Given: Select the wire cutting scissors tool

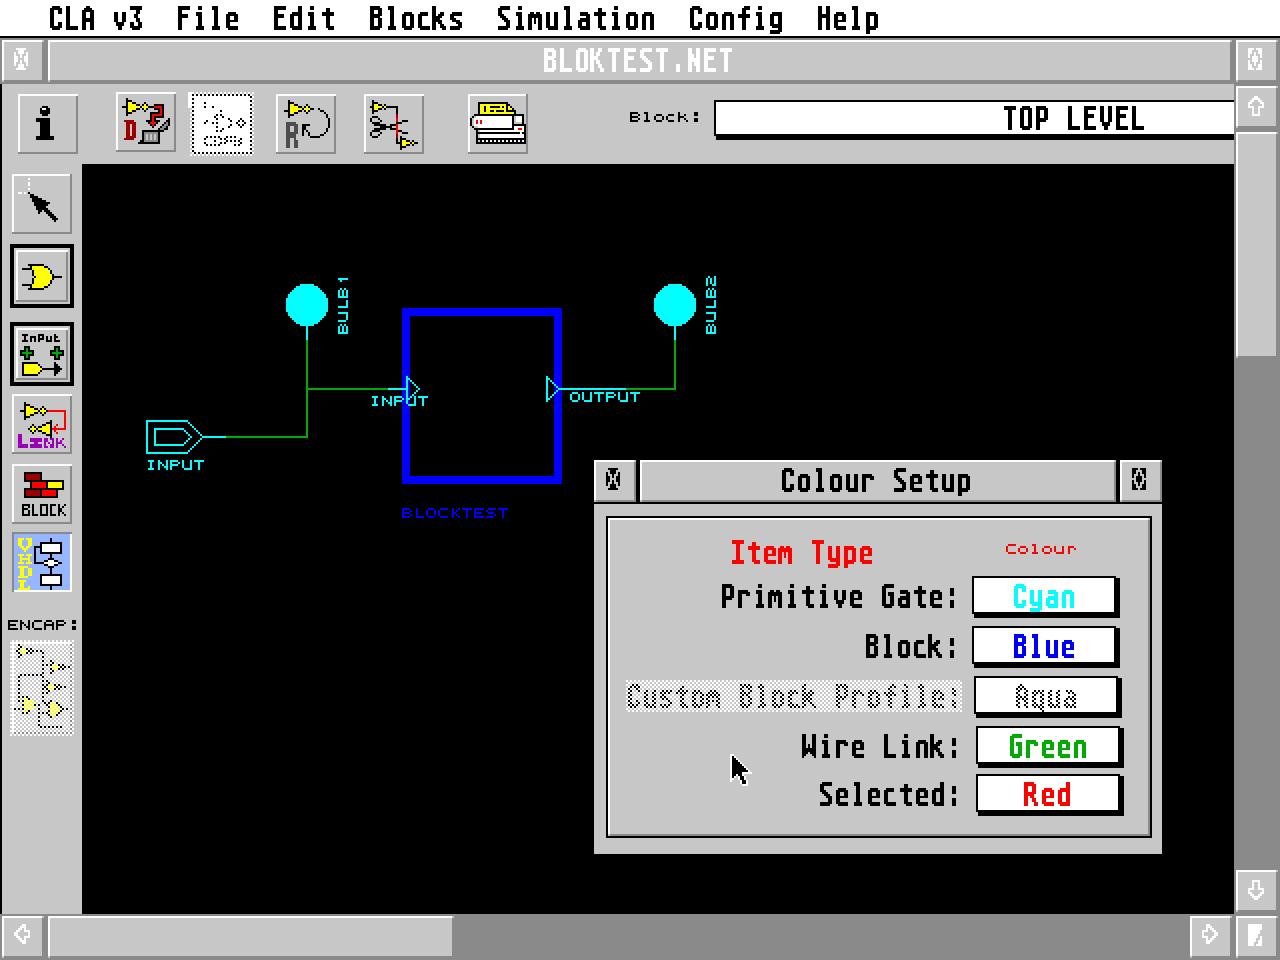Looking at the screenshot, I should (393, 122).
